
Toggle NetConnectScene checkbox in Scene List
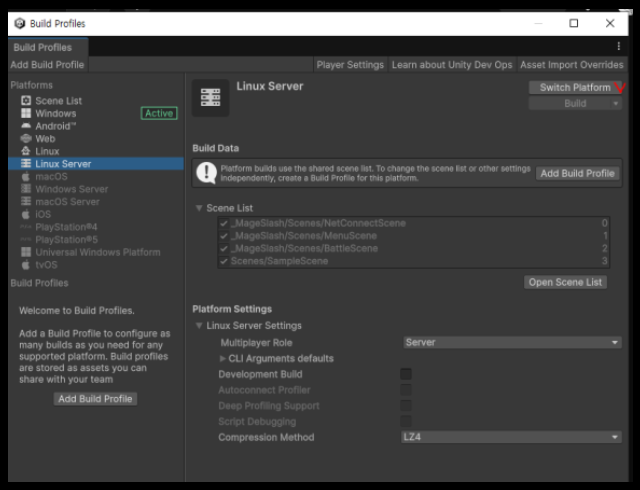click(224, 223)
